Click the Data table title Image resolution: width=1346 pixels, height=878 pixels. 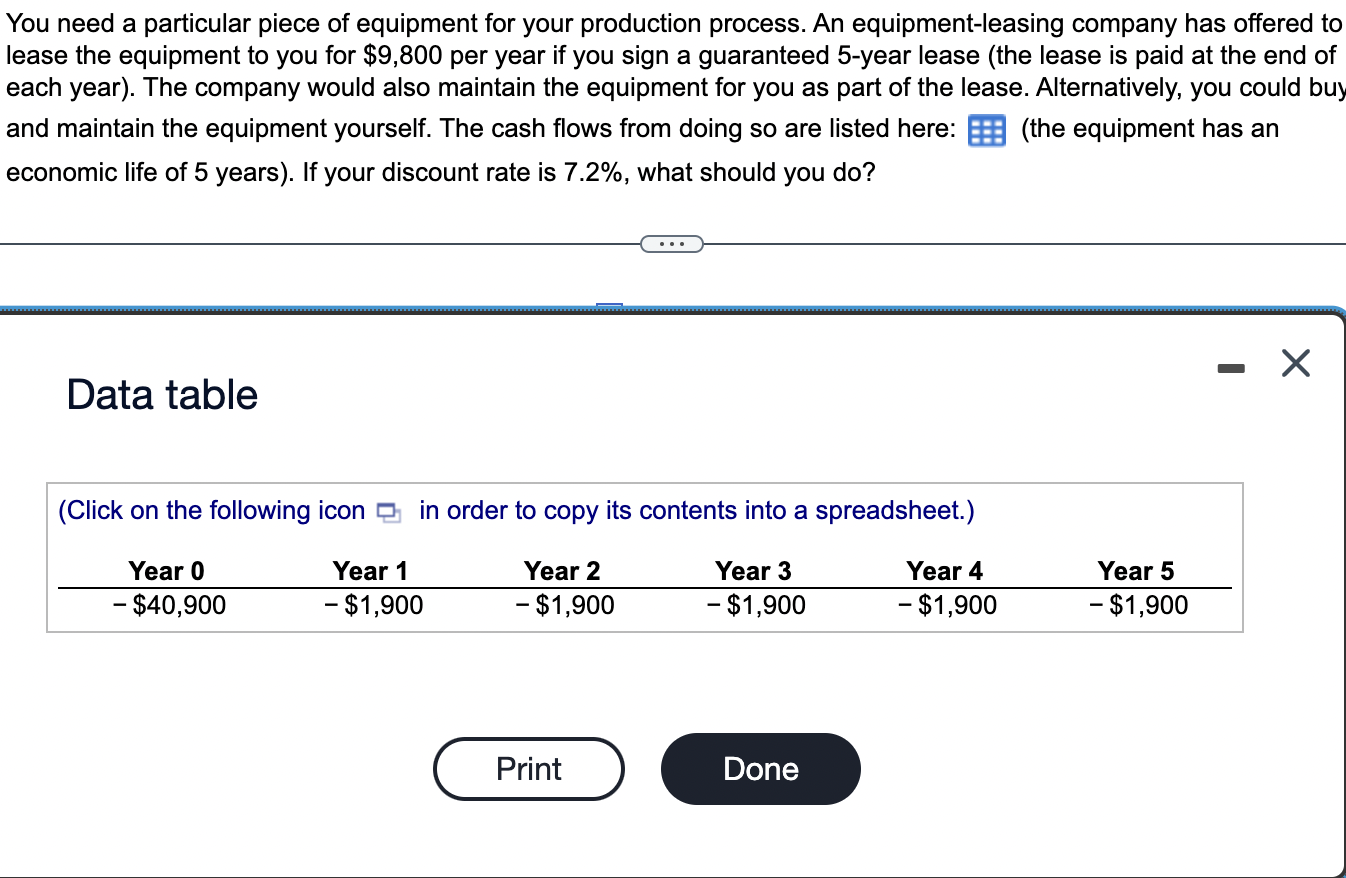160,394
